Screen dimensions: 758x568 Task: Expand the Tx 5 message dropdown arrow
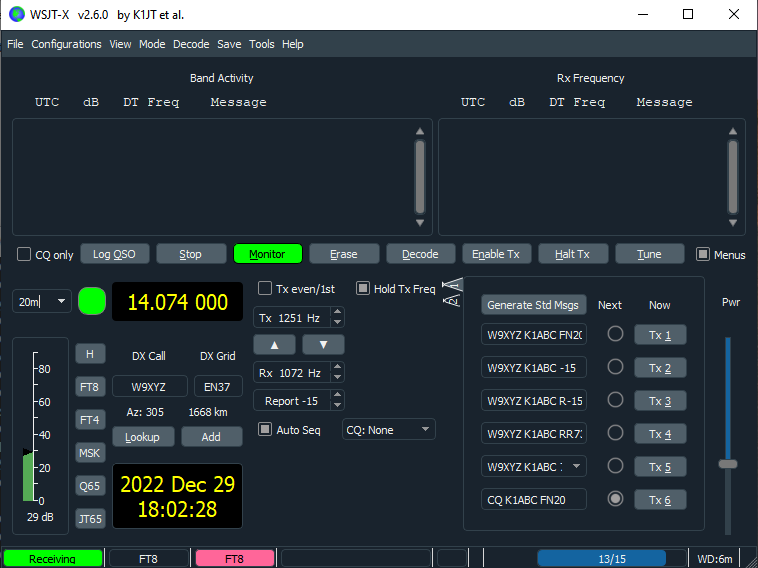(x=576, y=466)
